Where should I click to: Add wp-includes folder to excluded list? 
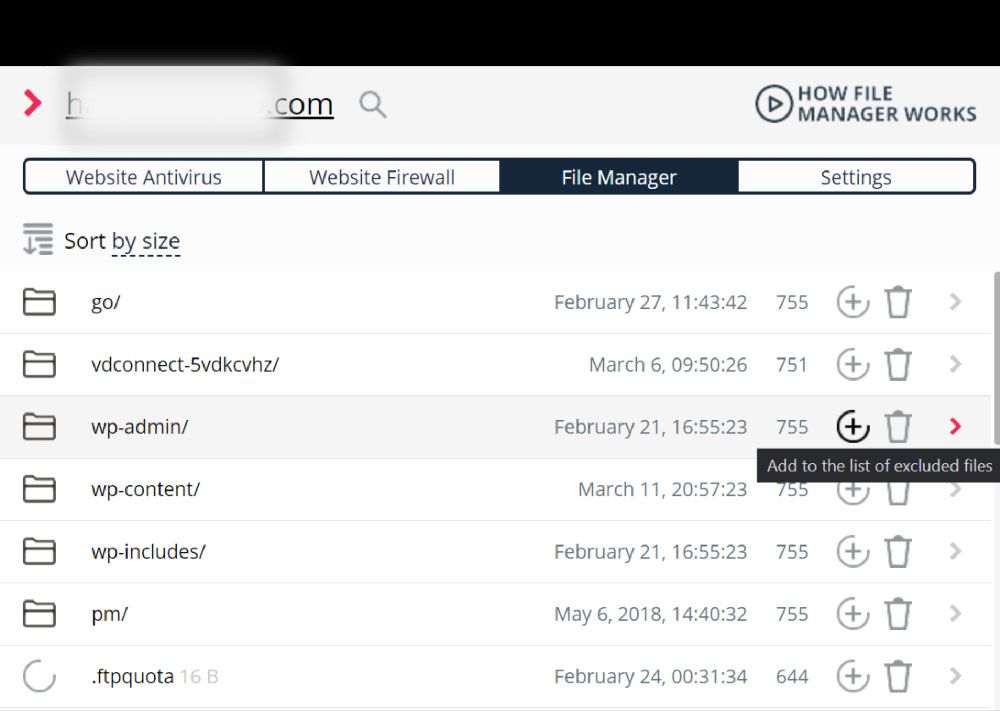852,552
